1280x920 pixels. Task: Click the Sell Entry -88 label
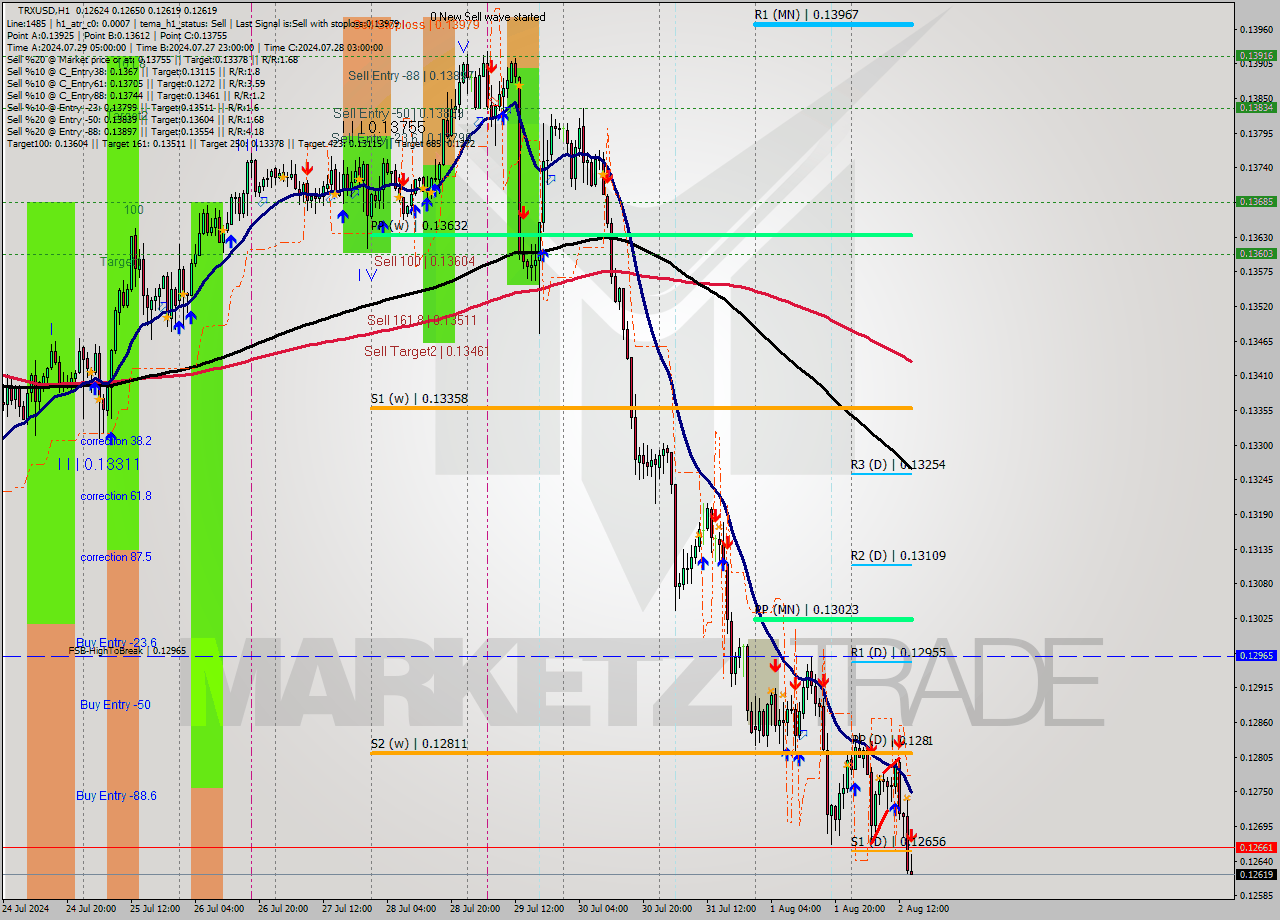(x=409, y=76)
